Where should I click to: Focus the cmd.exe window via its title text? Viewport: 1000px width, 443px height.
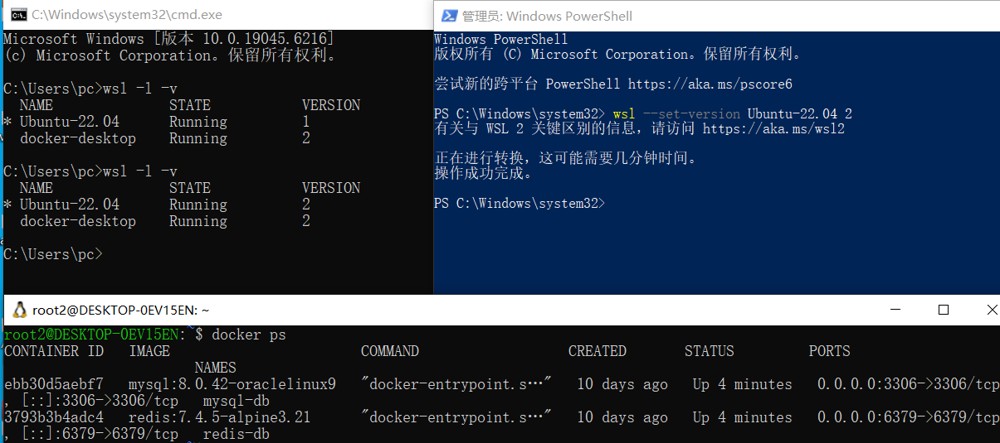(127, 14)
